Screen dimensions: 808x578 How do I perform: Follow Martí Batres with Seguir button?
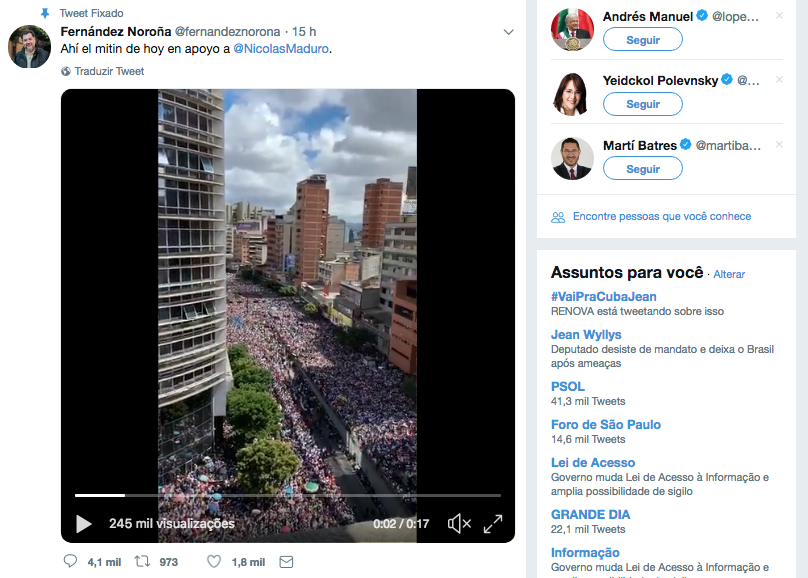[x=643, y=168]
